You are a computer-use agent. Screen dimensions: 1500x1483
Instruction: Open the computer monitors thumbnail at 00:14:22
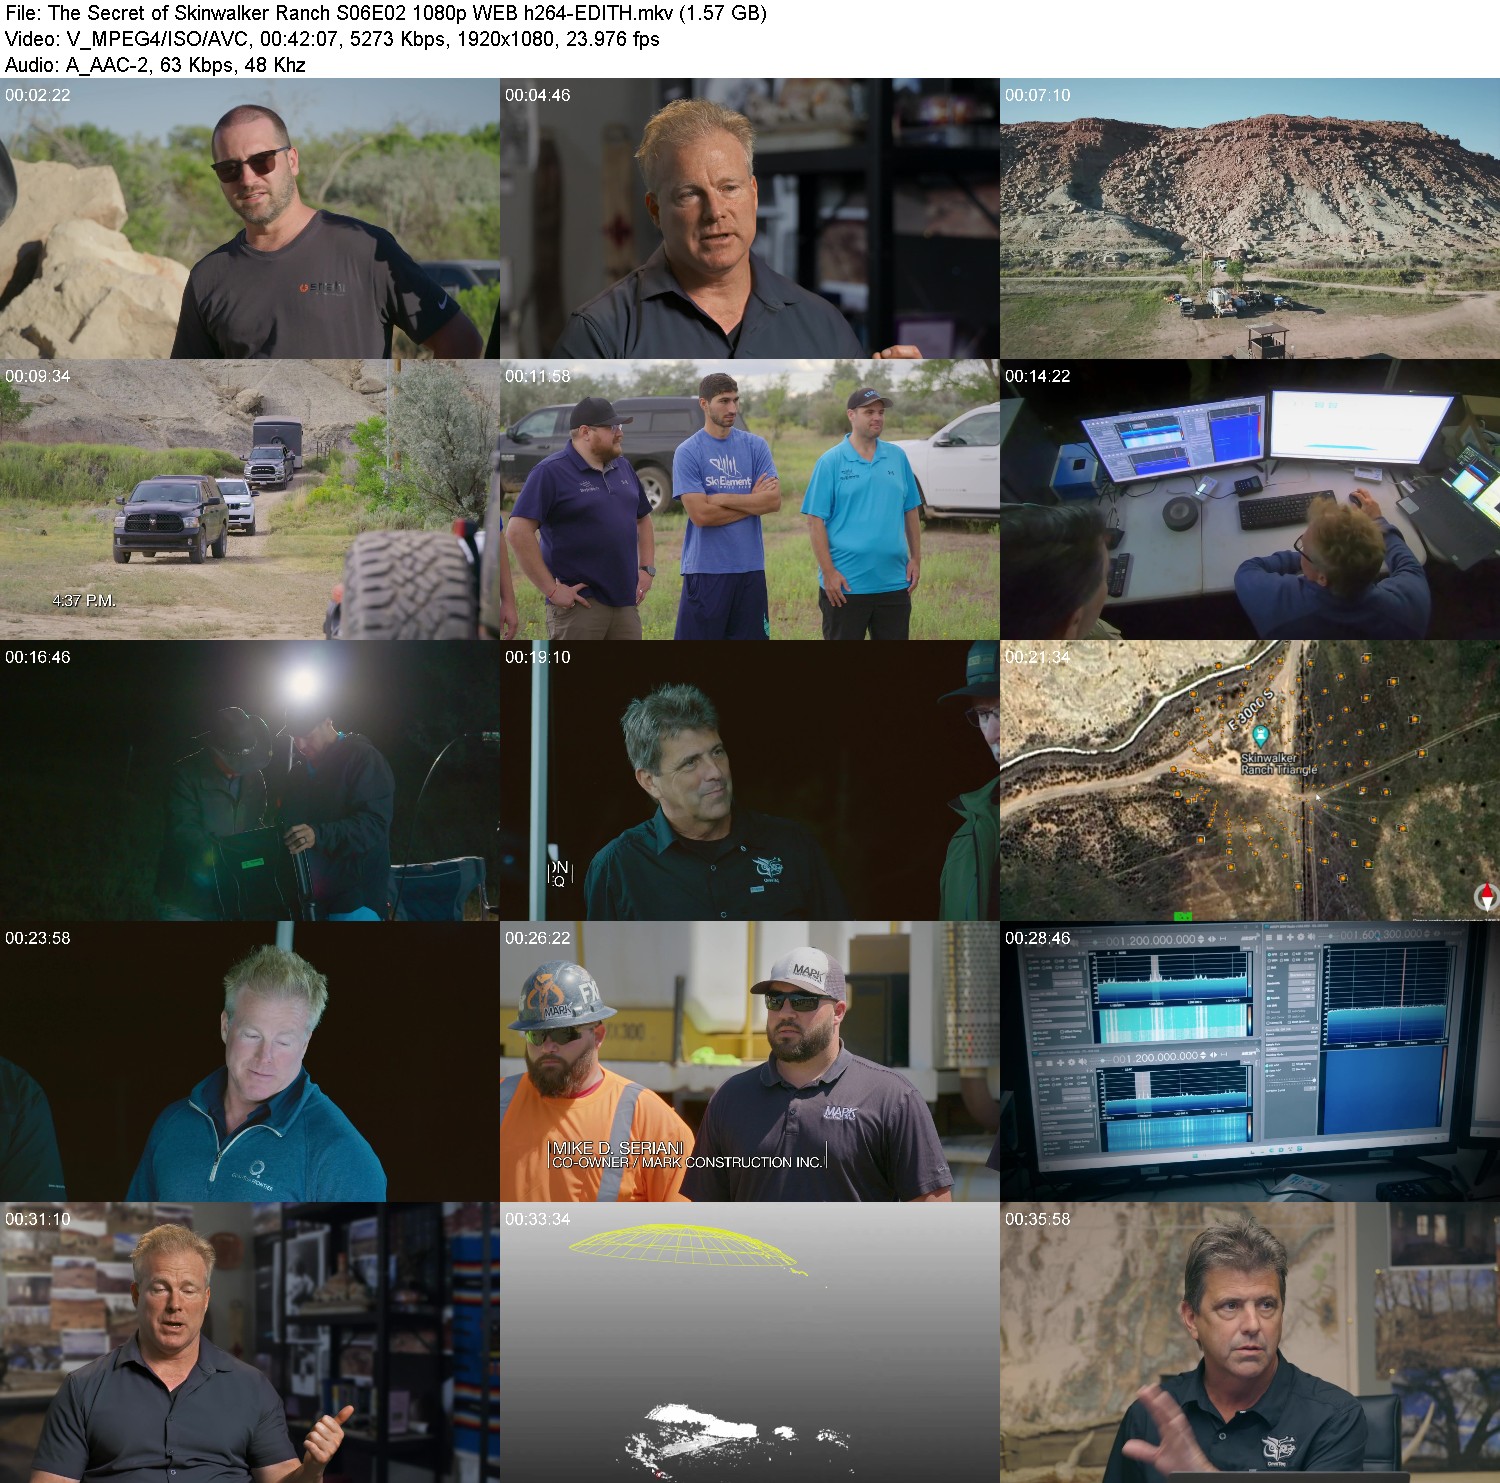pyautogui.click(x=1250, y=500)
